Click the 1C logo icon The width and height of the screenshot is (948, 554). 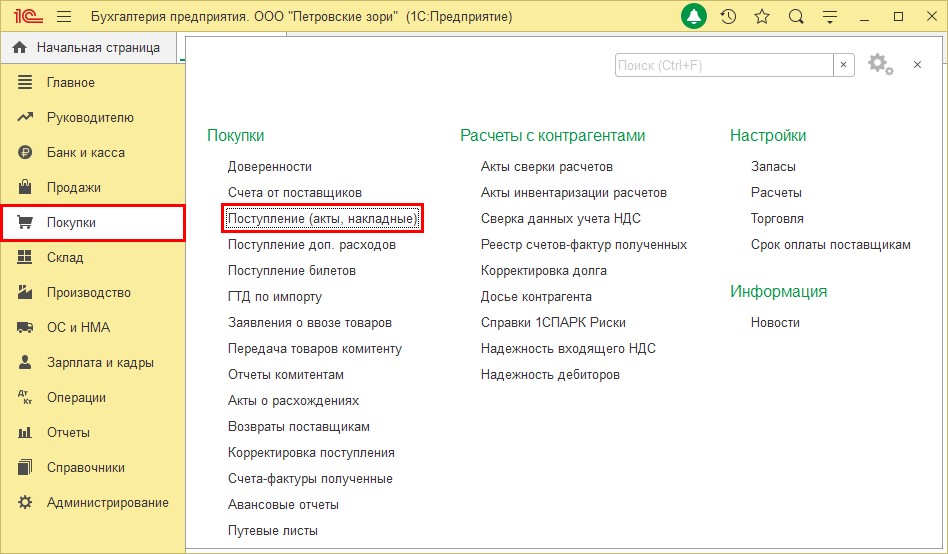28,16
